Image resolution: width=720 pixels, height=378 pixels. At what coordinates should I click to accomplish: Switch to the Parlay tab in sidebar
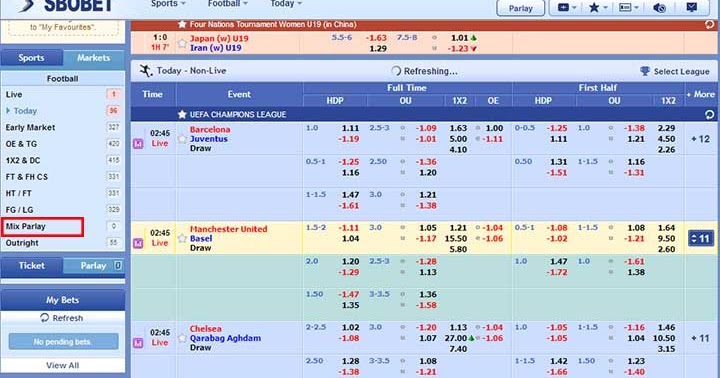(94, 265)
